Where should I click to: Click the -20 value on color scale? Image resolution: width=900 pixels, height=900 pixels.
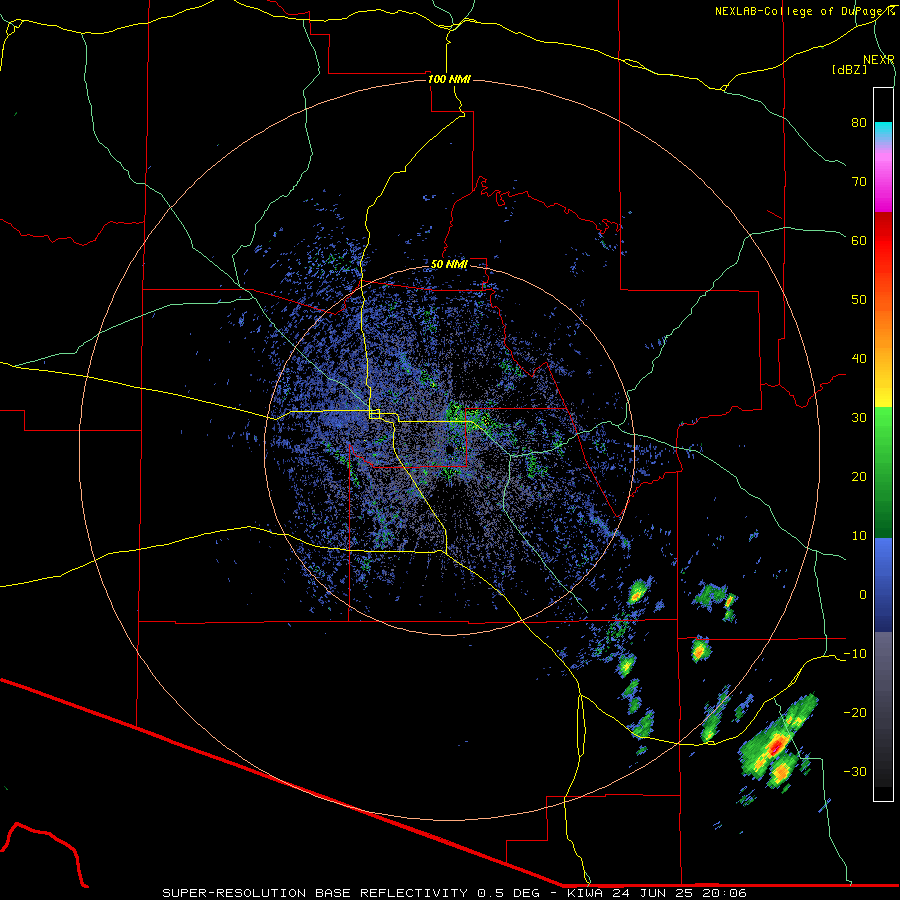[855, 712]
